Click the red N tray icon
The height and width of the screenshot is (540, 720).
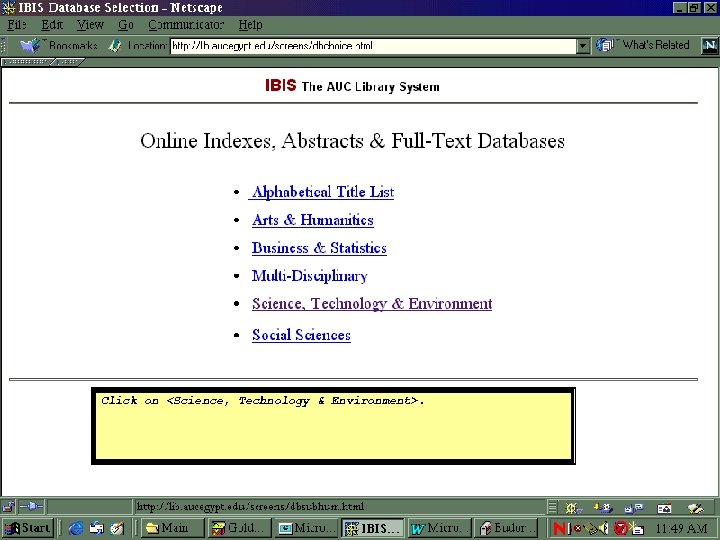click(559, 529)
